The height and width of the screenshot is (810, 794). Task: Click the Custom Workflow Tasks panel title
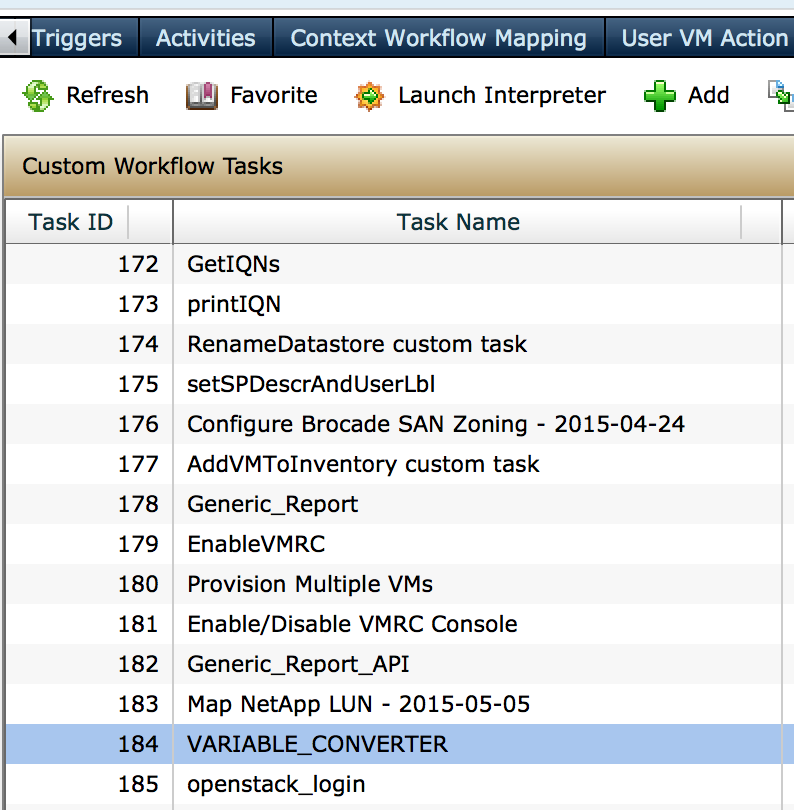click(152, 166)
